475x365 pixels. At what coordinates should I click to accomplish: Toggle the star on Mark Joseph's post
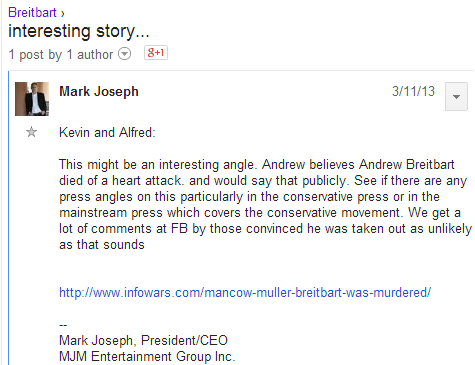point(31,132)
